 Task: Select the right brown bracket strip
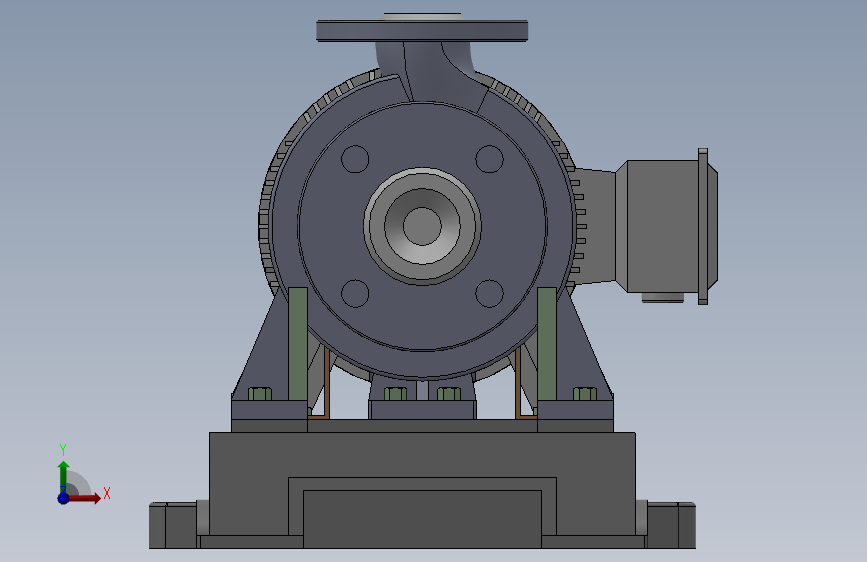coord(518,383)
